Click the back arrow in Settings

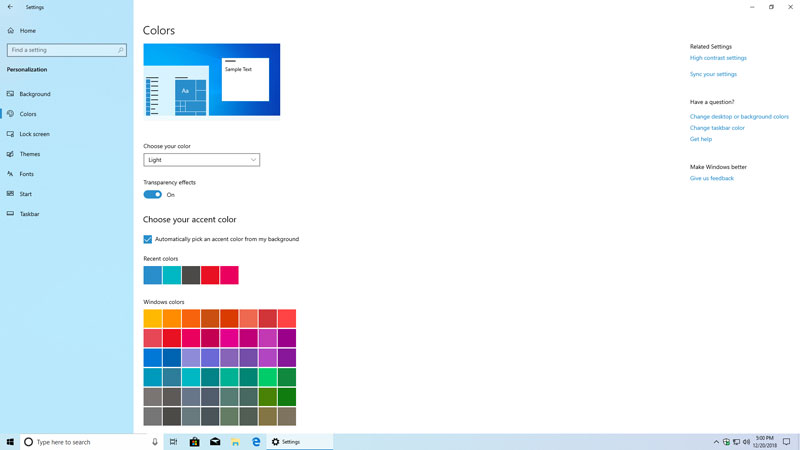point(10,7)
